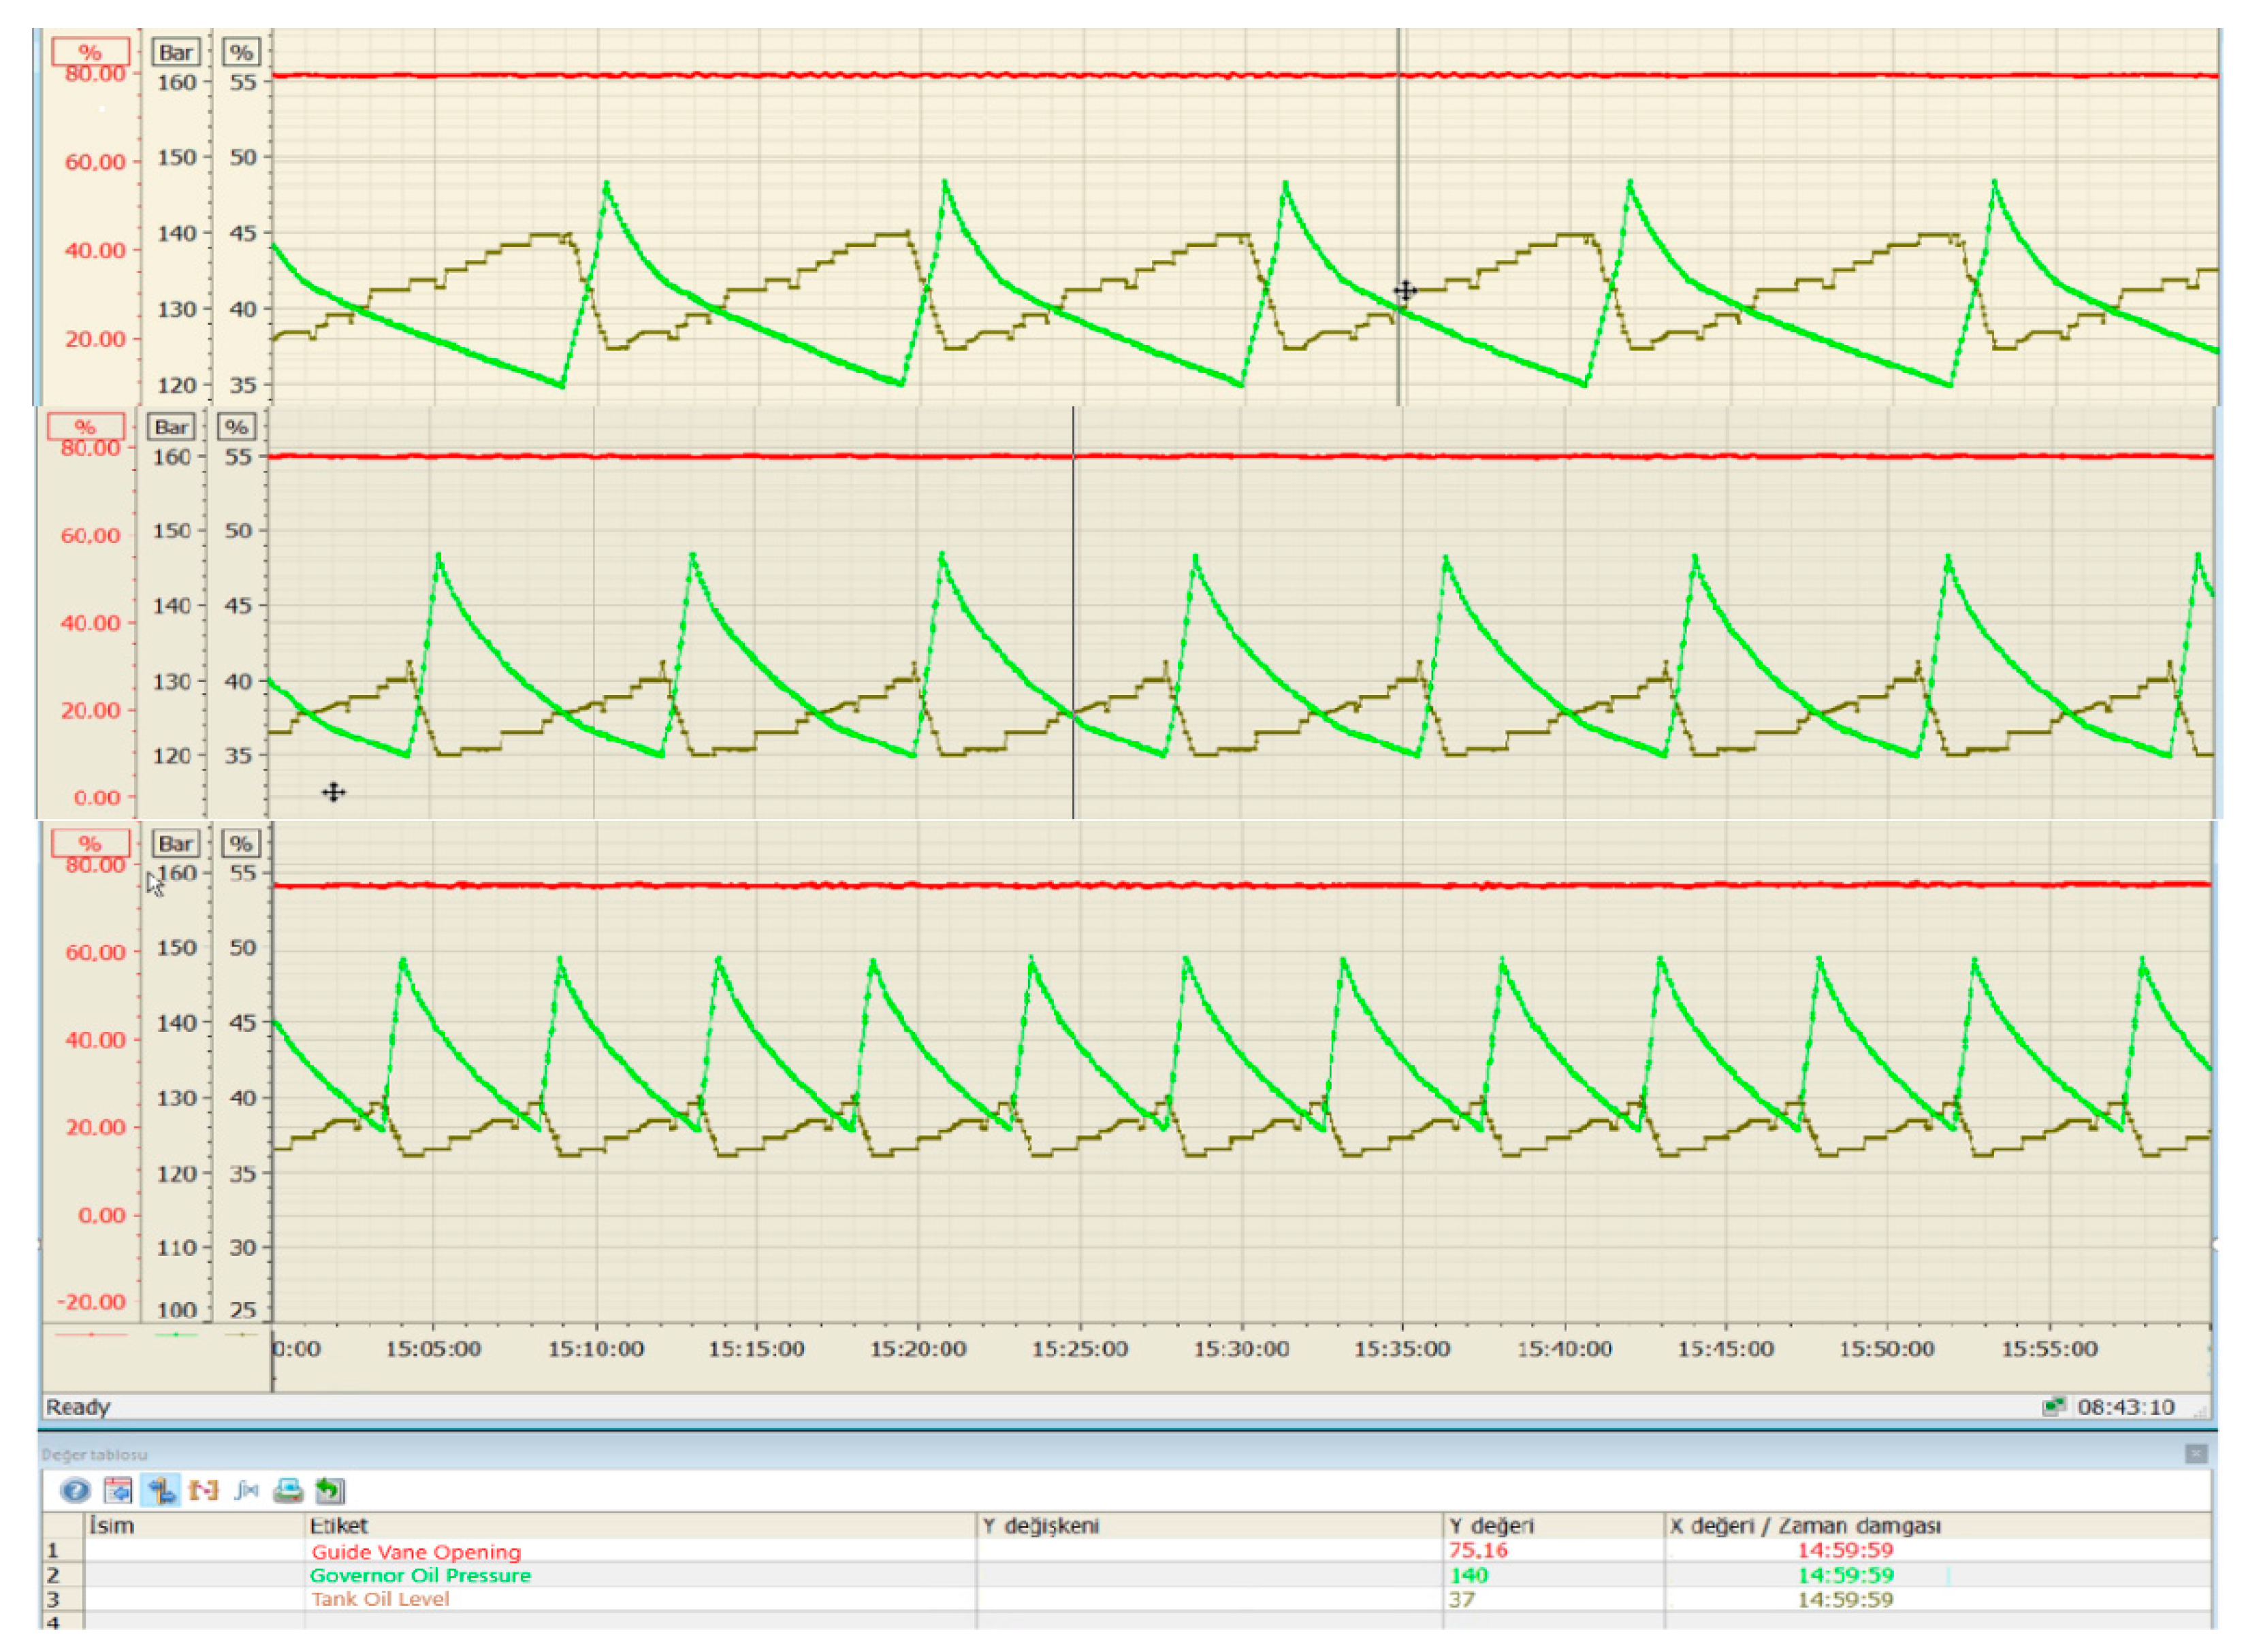Click the green arrow export icon
The height and width of the screenshot is (1652, 2246).
click(330, 1491)
